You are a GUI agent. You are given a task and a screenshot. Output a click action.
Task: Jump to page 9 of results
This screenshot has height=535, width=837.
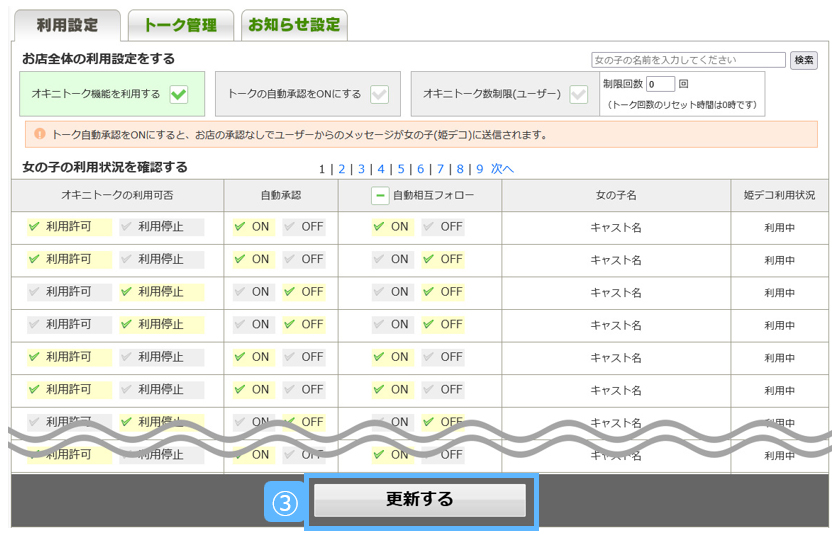(479, 169)
